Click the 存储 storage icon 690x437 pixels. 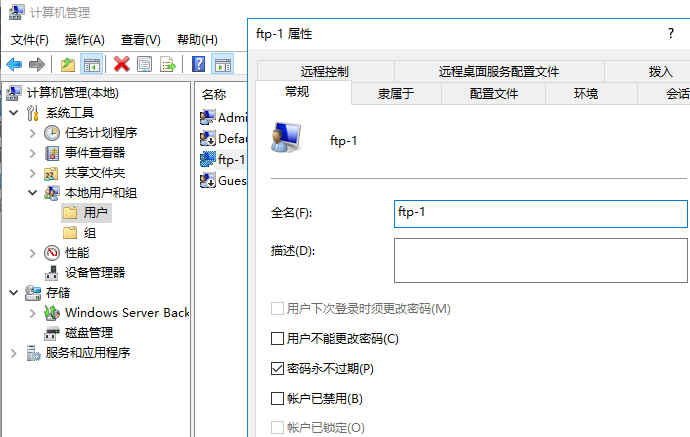point(33,293)
